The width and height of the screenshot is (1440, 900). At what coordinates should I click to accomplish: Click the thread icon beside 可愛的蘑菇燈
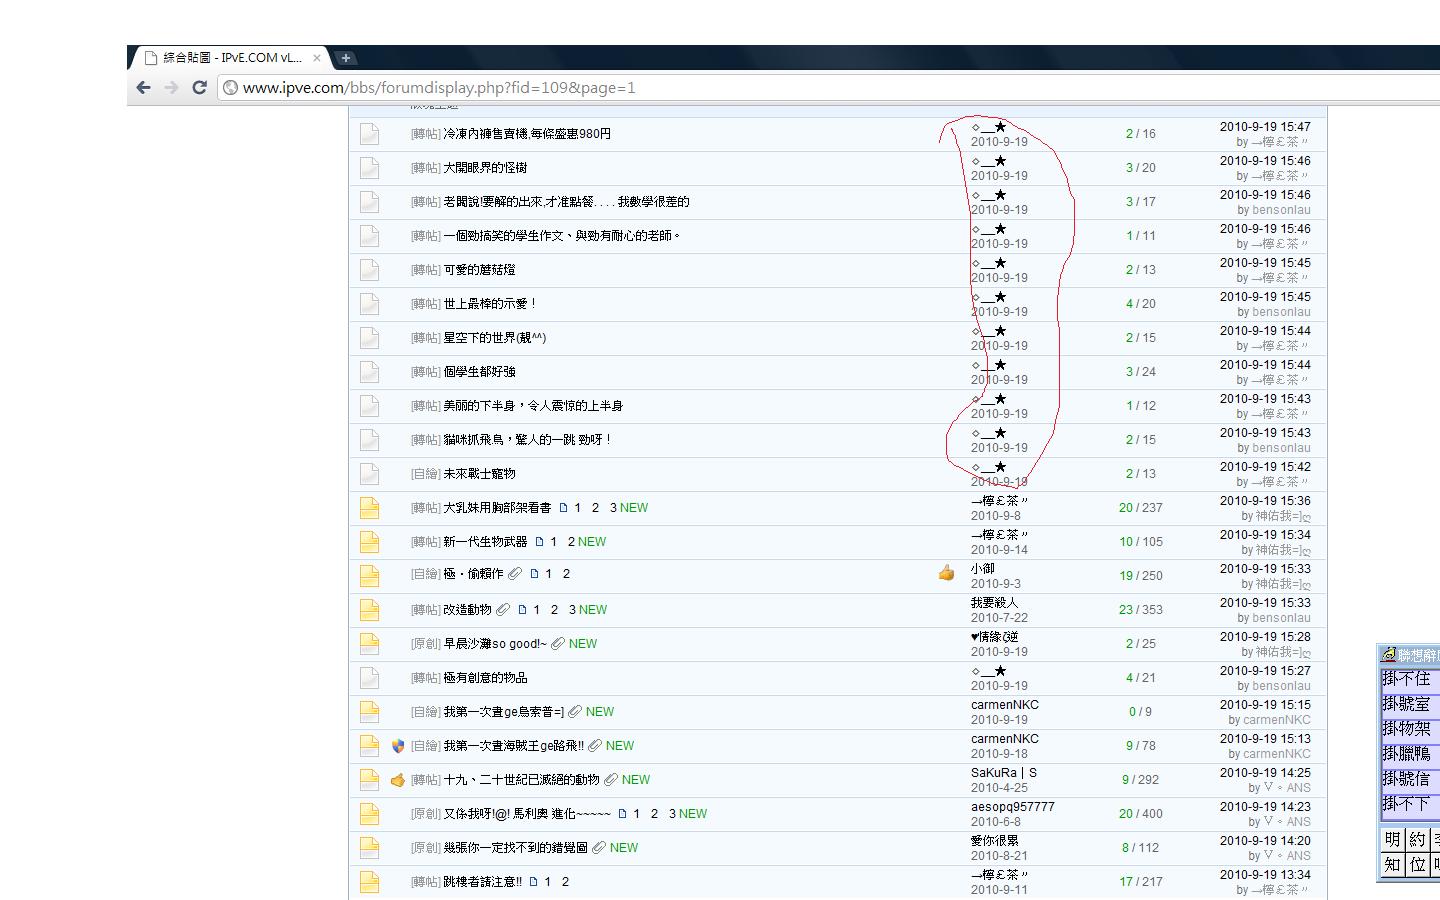click(369, 270)
